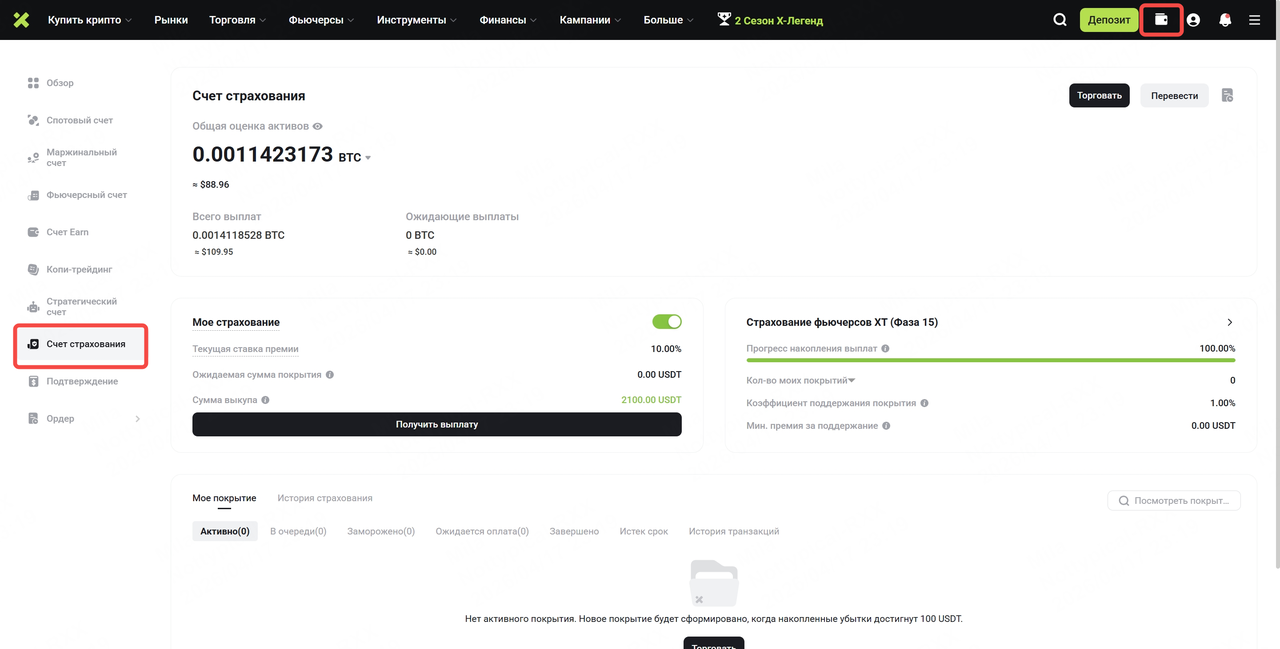The width and height of the screenshot is (1280, 649).
Task: Focus the Посмотреть покрыт... search field
Action: (1174, 500)
